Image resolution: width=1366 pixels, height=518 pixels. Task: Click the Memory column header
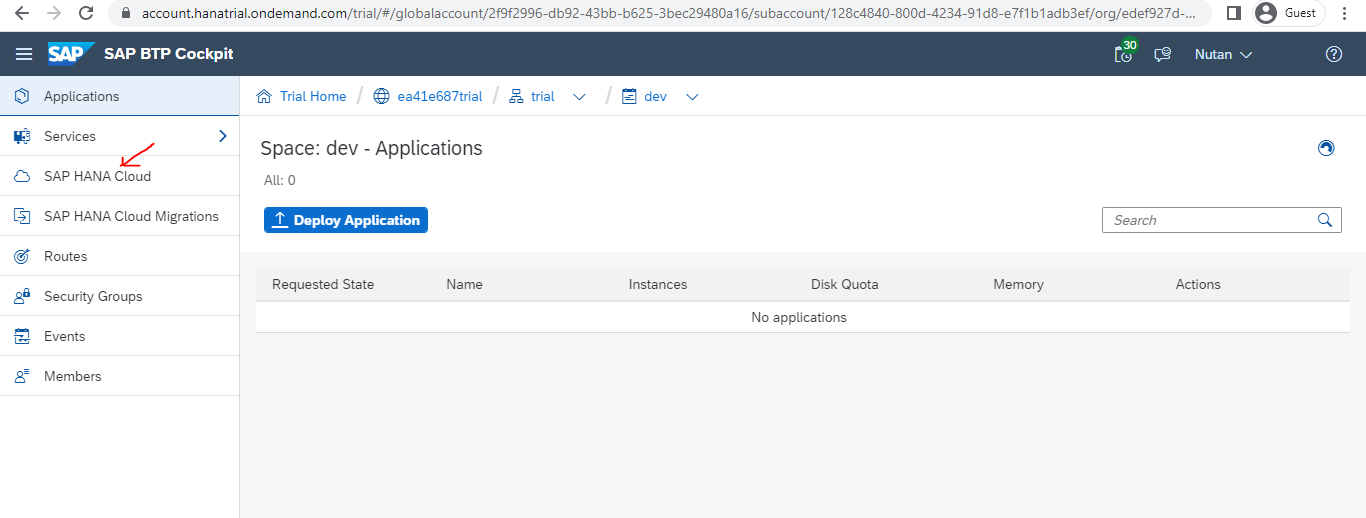(x=1018, y=284)
